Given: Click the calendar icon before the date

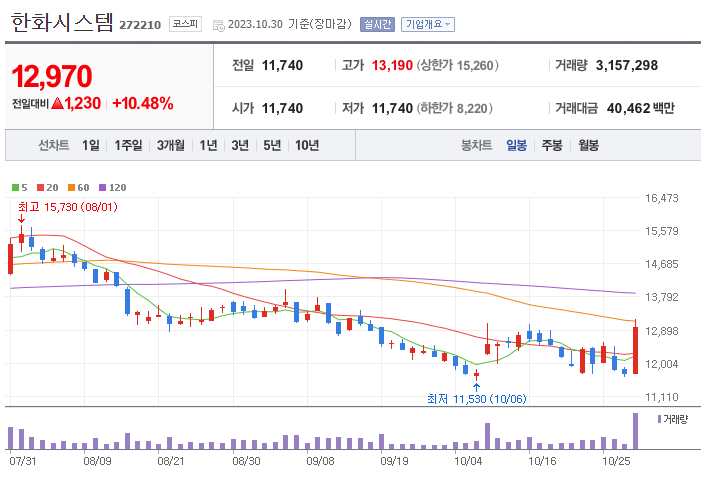Looking at the screenshot, I should (219, 25).
